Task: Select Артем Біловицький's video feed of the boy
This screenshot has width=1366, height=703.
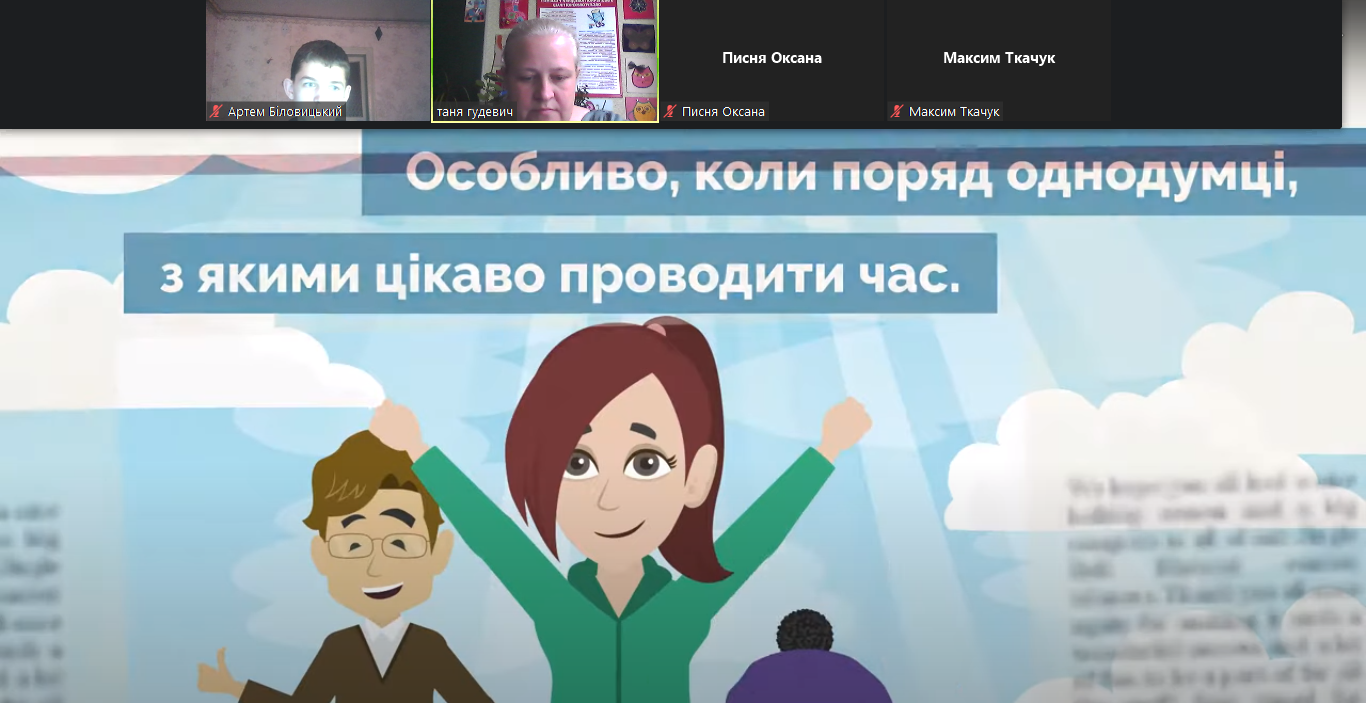Action: [318, 60]
